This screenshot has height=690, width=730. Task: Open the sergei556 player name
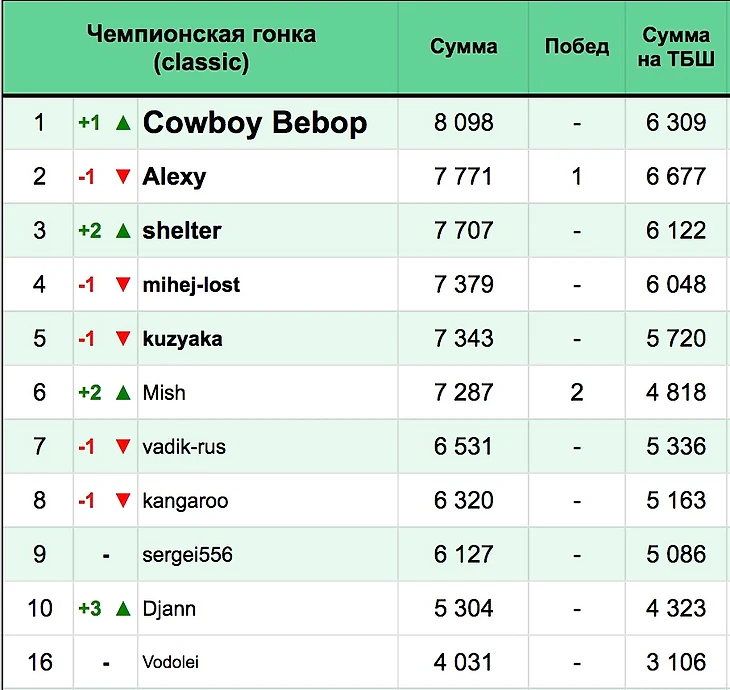187,555
